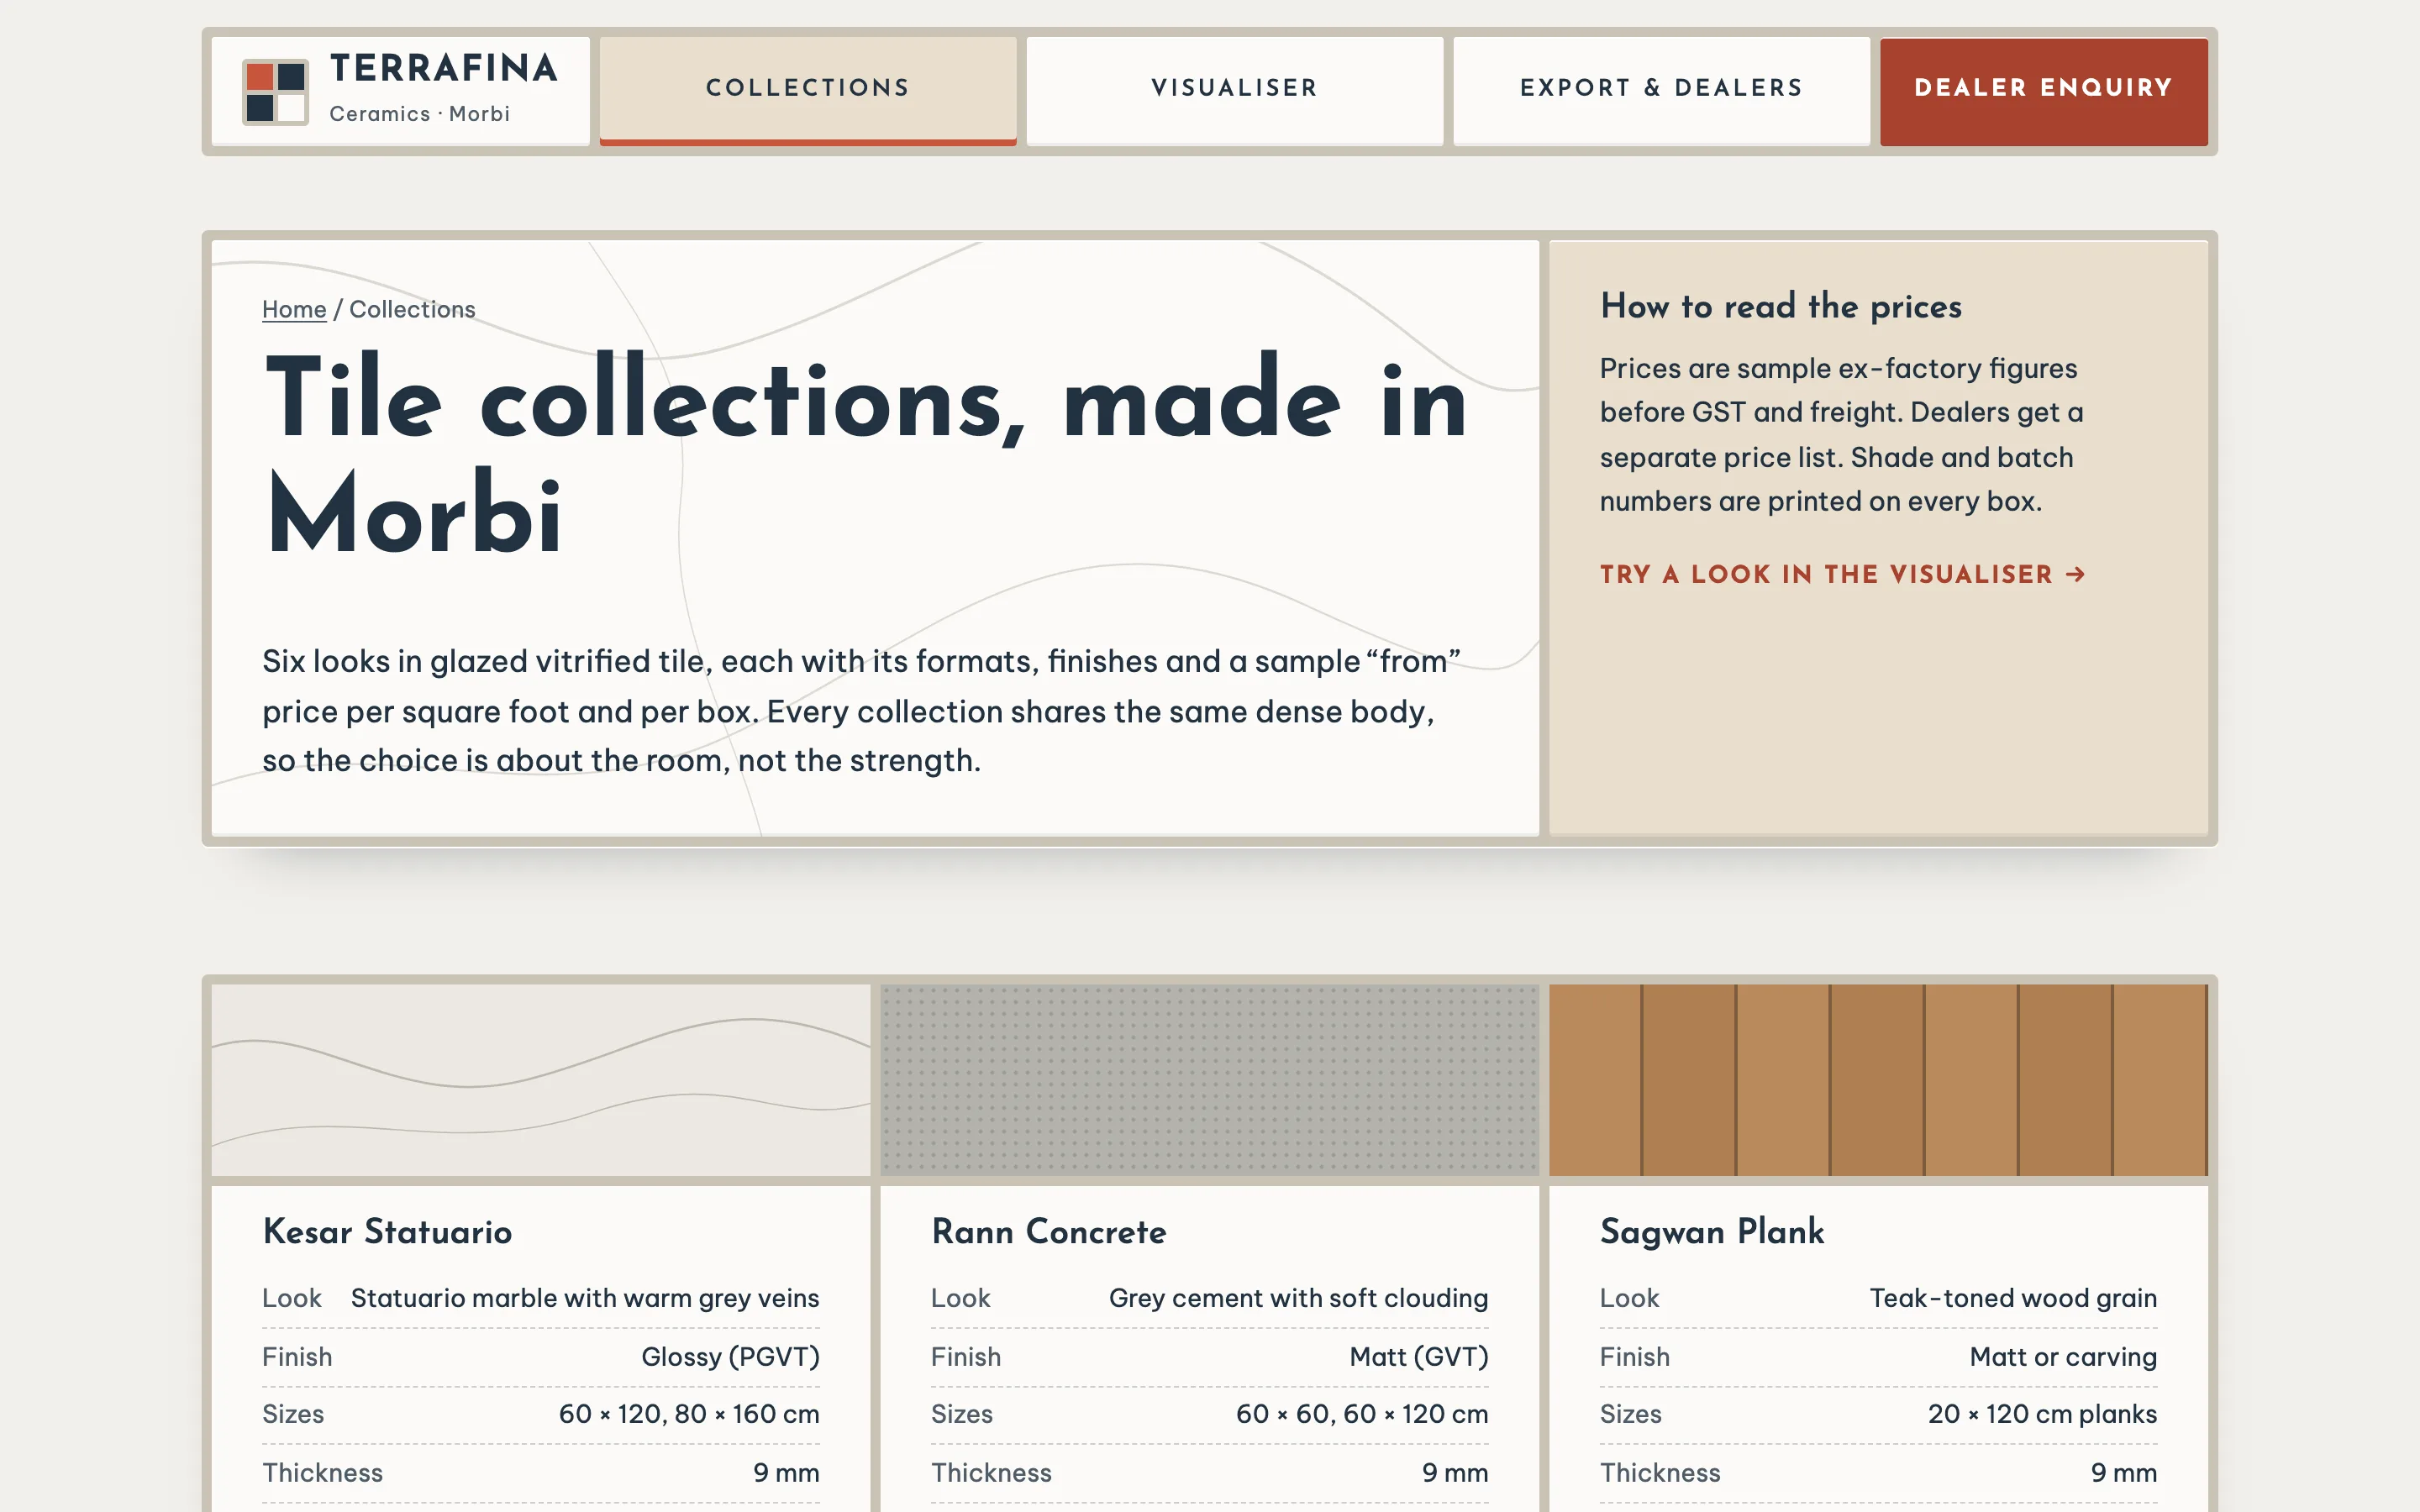Select the Sagwan Plank card title

(1712, 1232)
